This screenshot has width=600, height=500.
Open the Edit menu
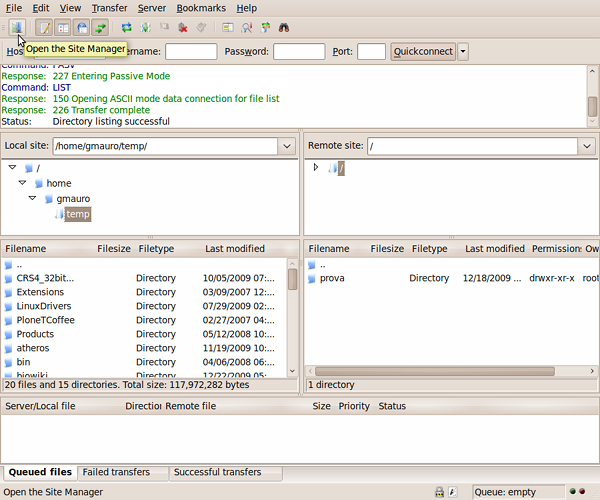[41, 8]
